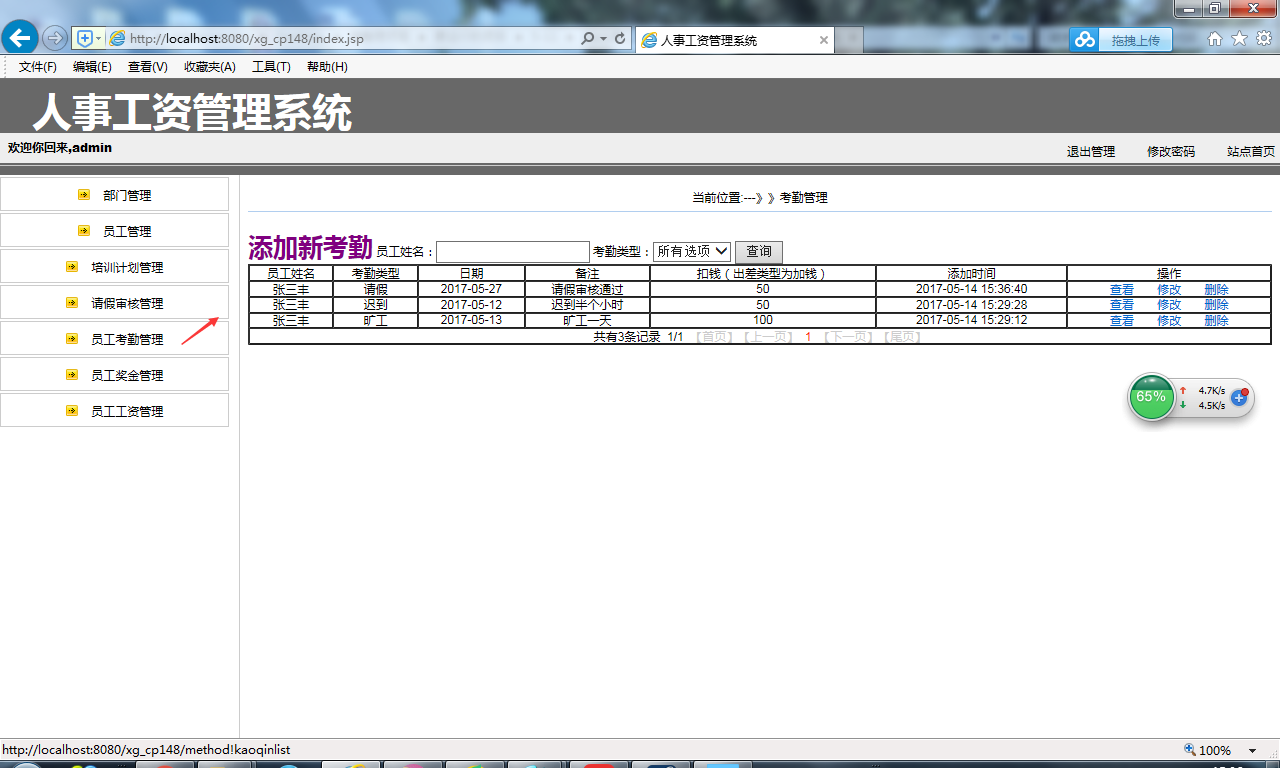
Task: Click the IE home icon
Action: pyautogui.click(x=1215, y=39)
